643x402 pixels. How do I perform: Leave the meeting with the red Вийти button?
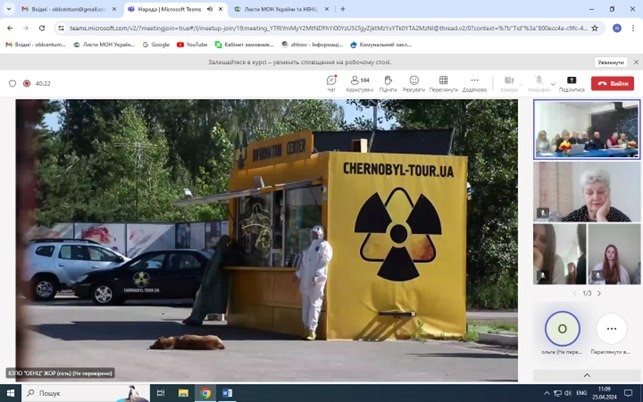click(612, 83)
